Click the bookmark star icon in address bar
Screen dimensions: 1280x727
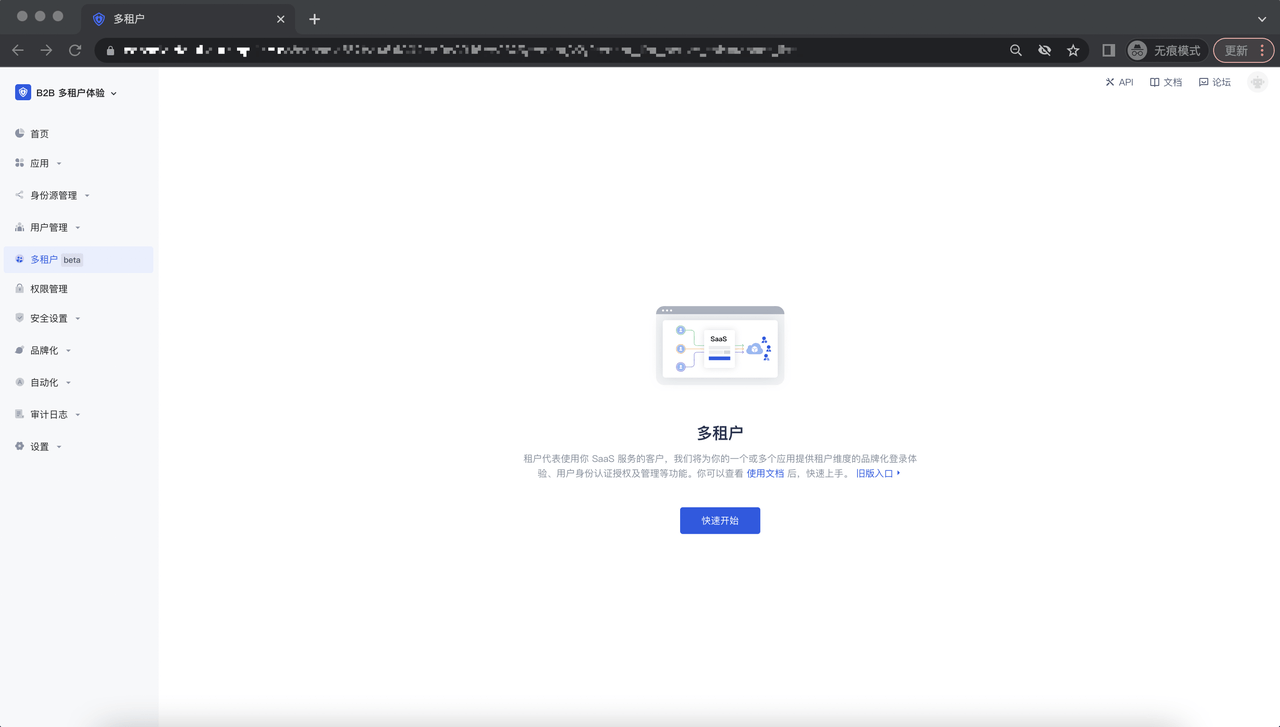(1073, 50)
